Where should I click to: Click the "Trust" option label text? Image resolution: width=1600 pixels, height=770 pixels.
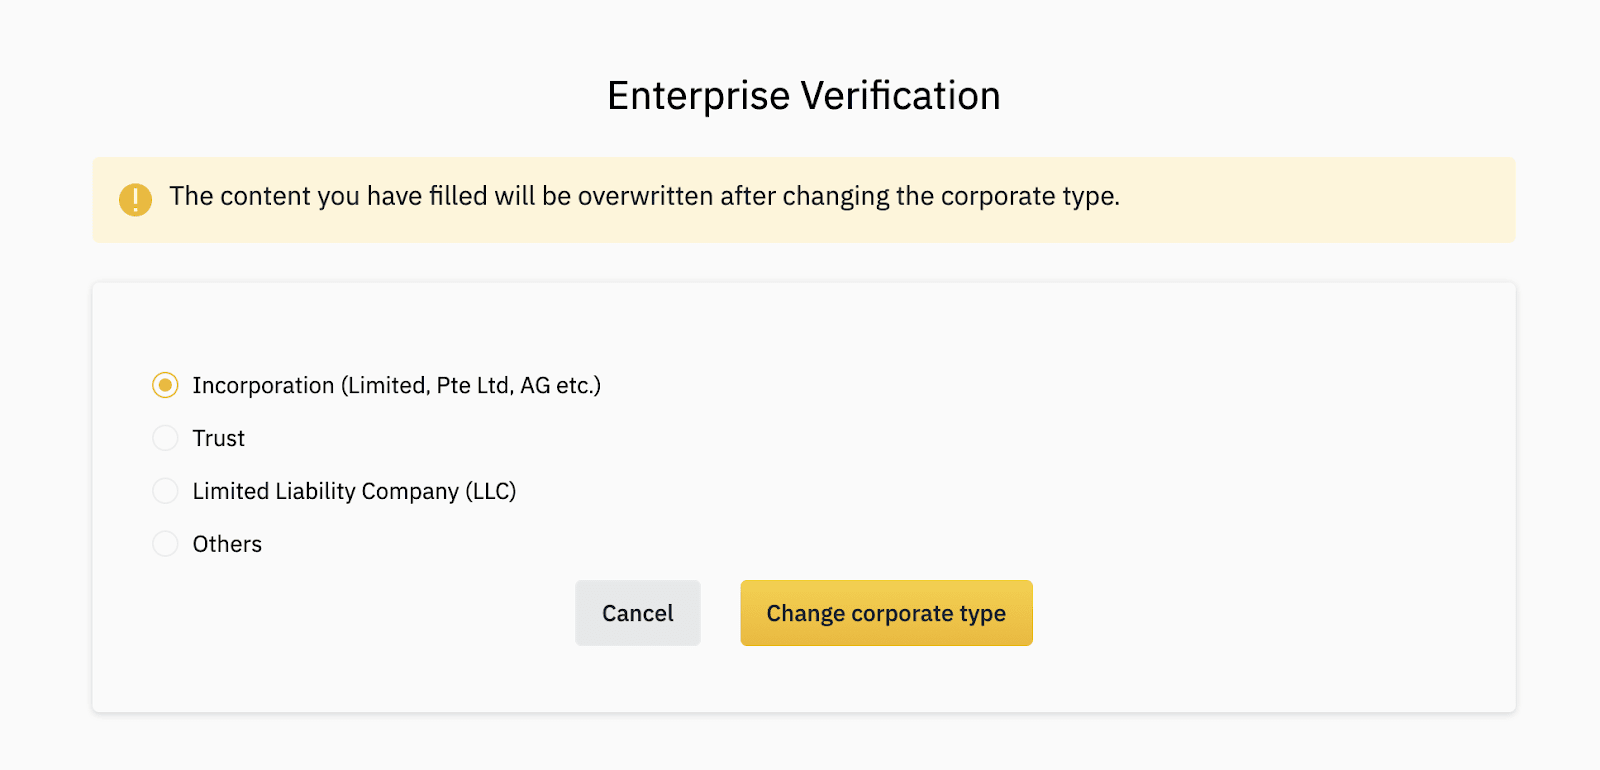[218, 439]
